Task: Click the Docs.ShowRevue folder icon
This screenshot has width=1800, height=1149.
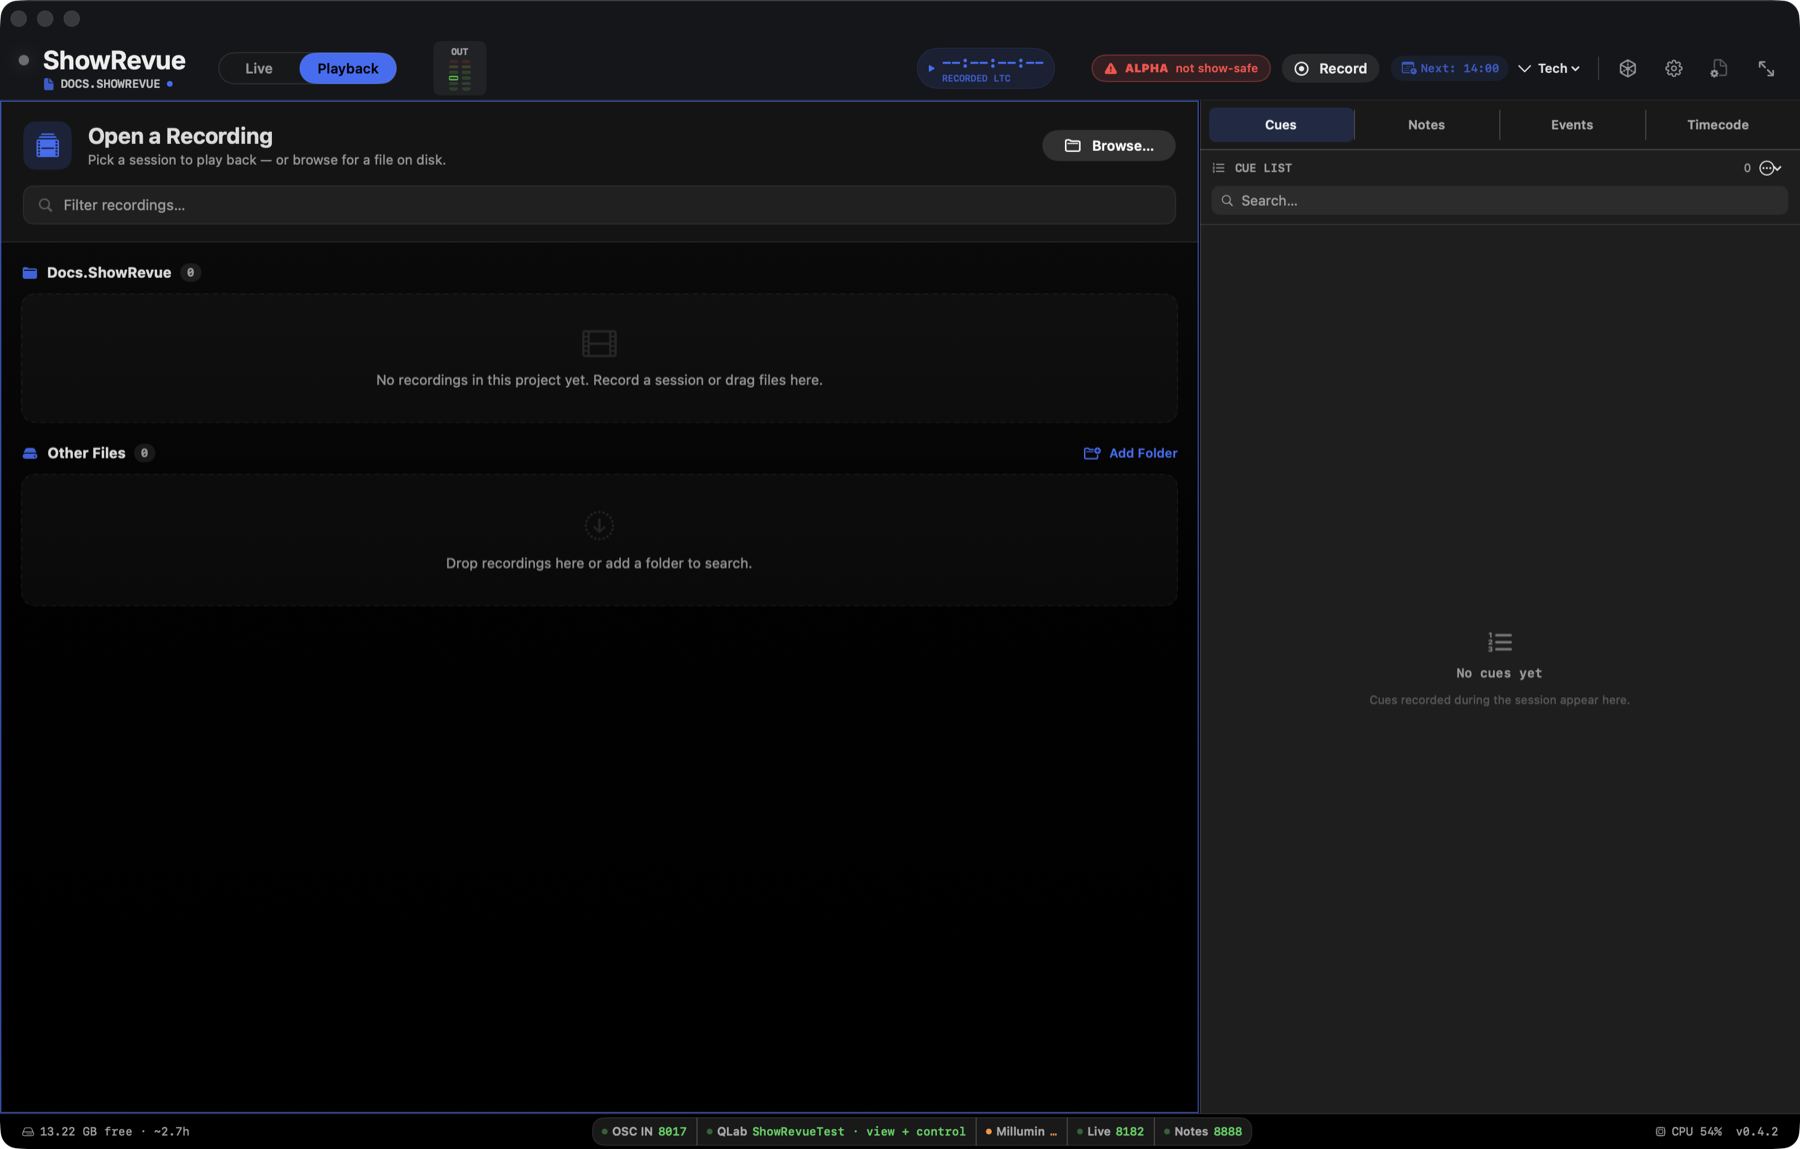Action: [30, 273]
